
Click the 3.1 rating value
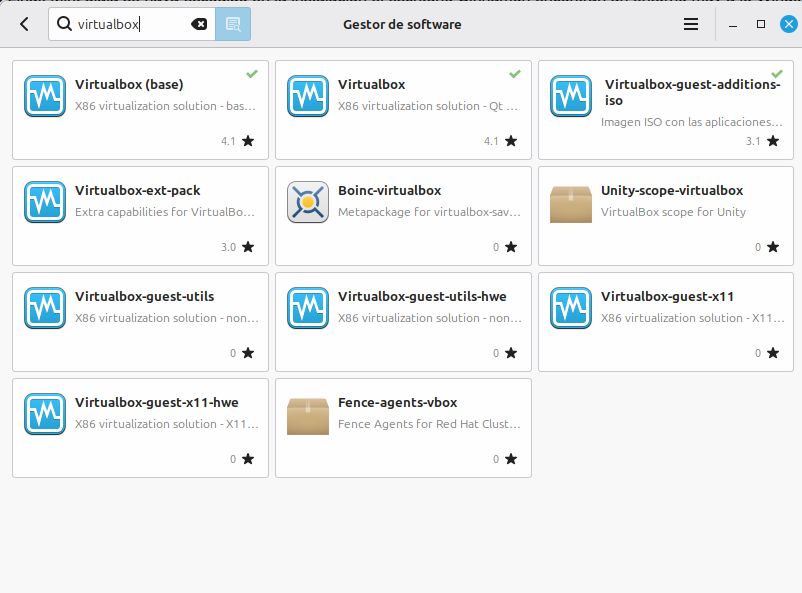tap(753, 141)
